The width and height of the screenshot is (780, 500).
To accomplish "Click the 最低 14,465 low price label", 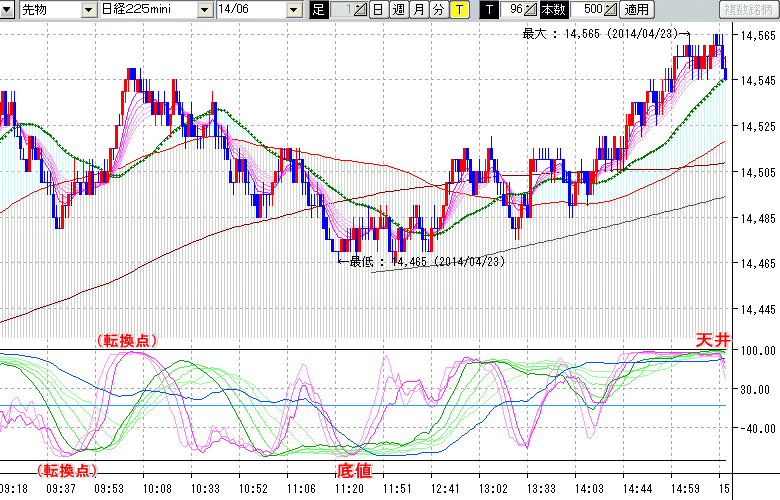I will [427, 261].
